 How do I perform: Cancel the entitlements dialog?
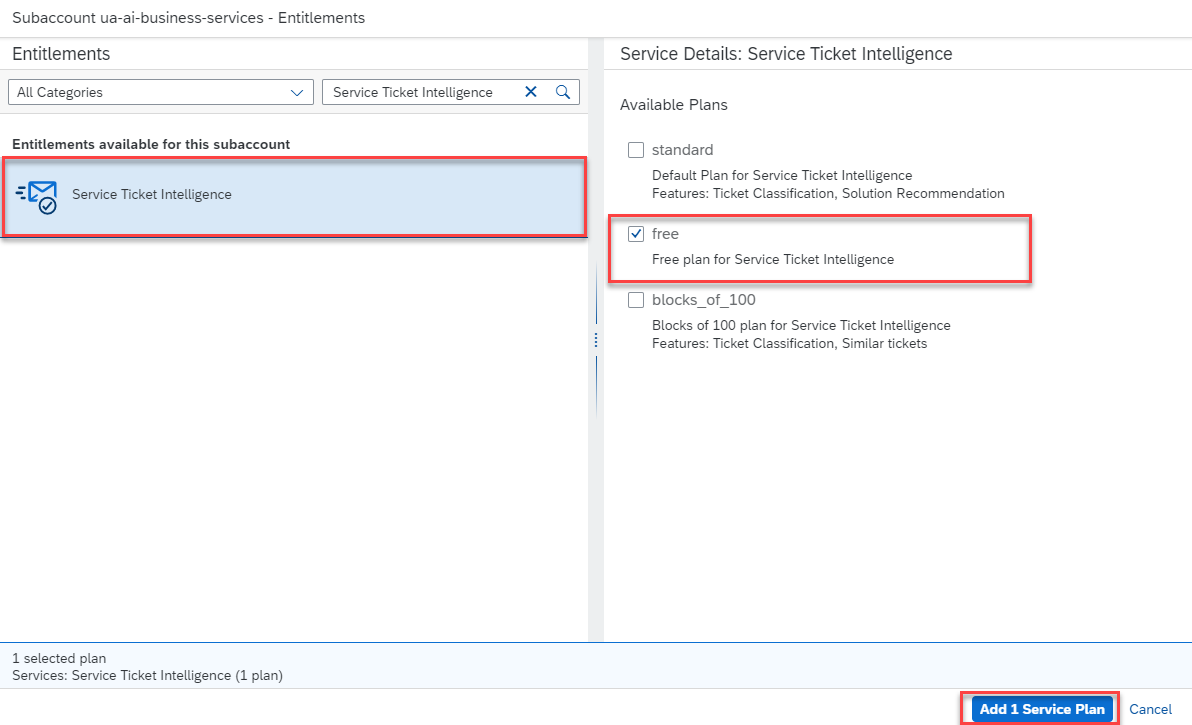pyautogui.click(x=1150, y=709)
